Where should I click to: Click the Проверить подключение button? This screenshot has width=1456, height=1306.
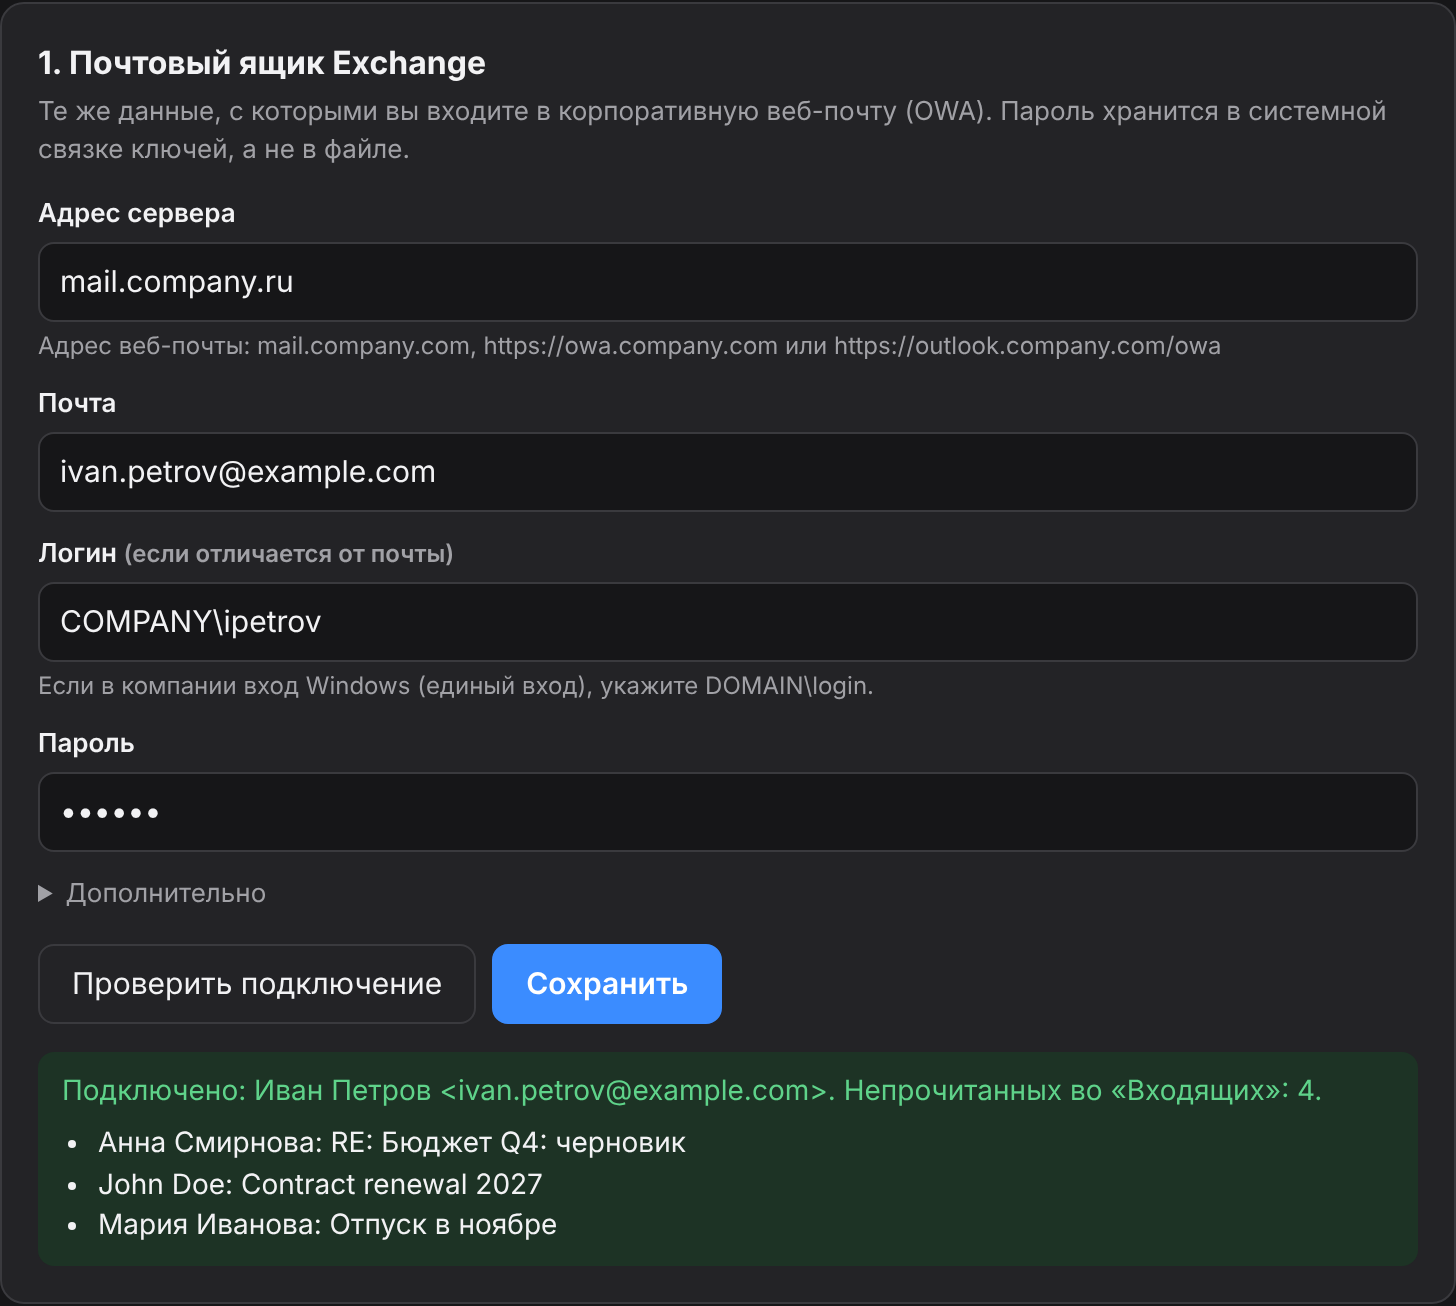click(x=257, y=984)
